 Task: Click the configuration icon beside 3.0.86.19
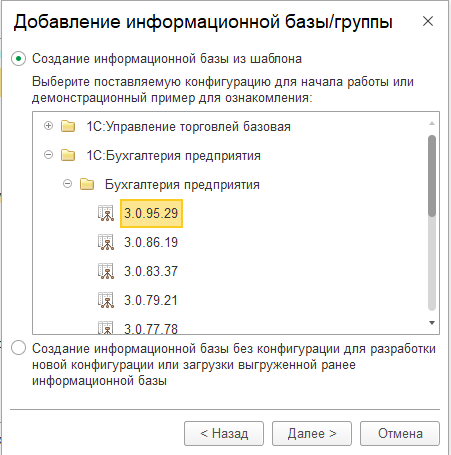[106, 242]
